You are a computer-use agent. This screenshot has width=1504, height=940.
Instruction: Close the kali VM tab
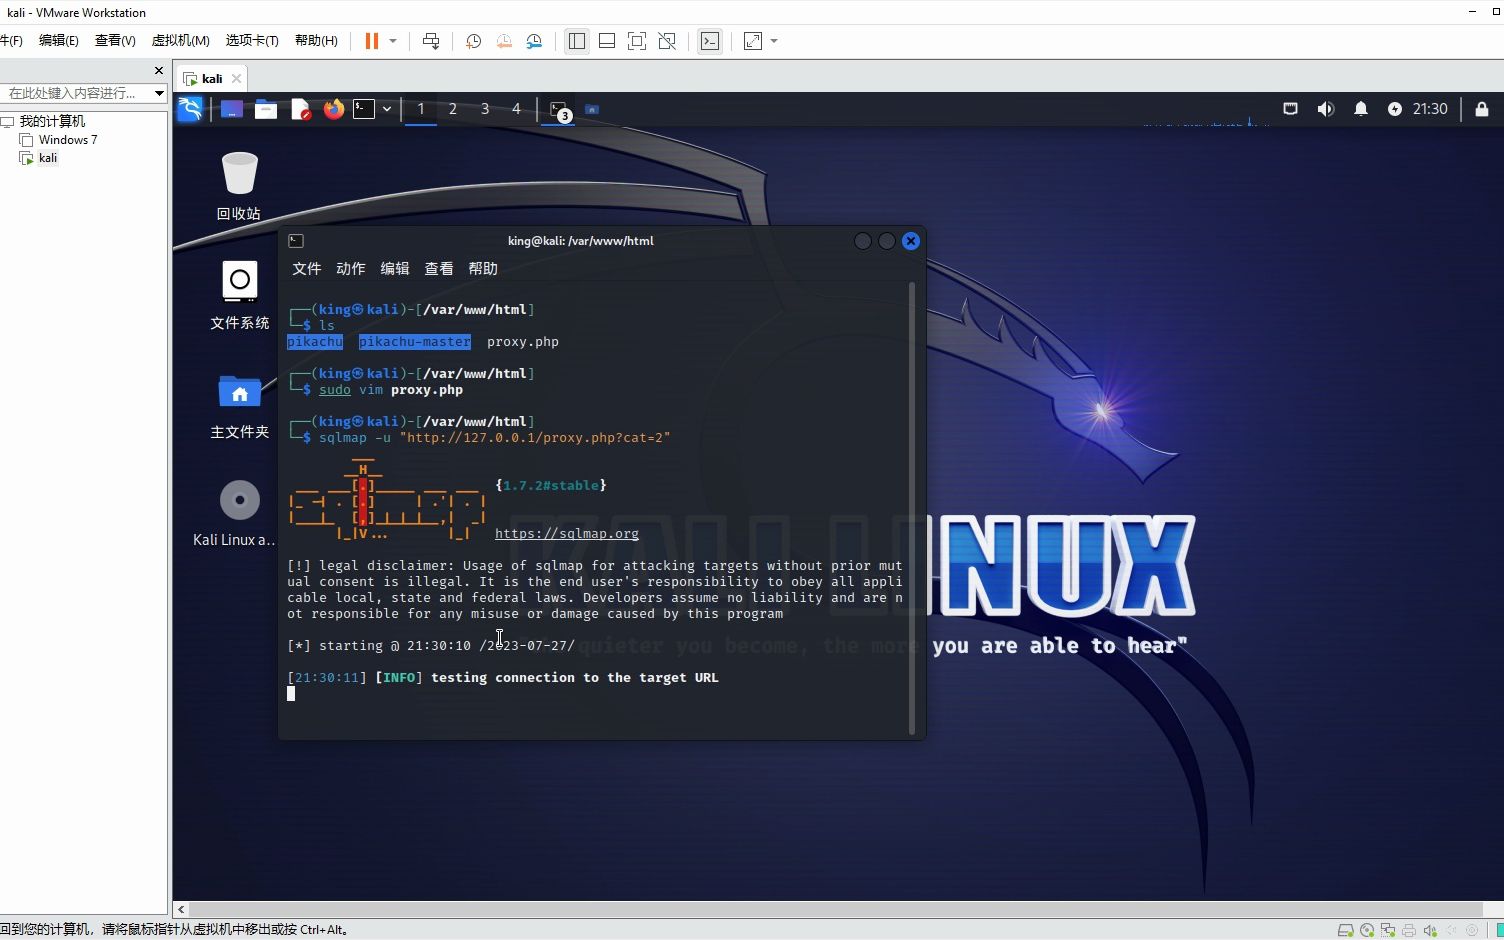[236, 78]
